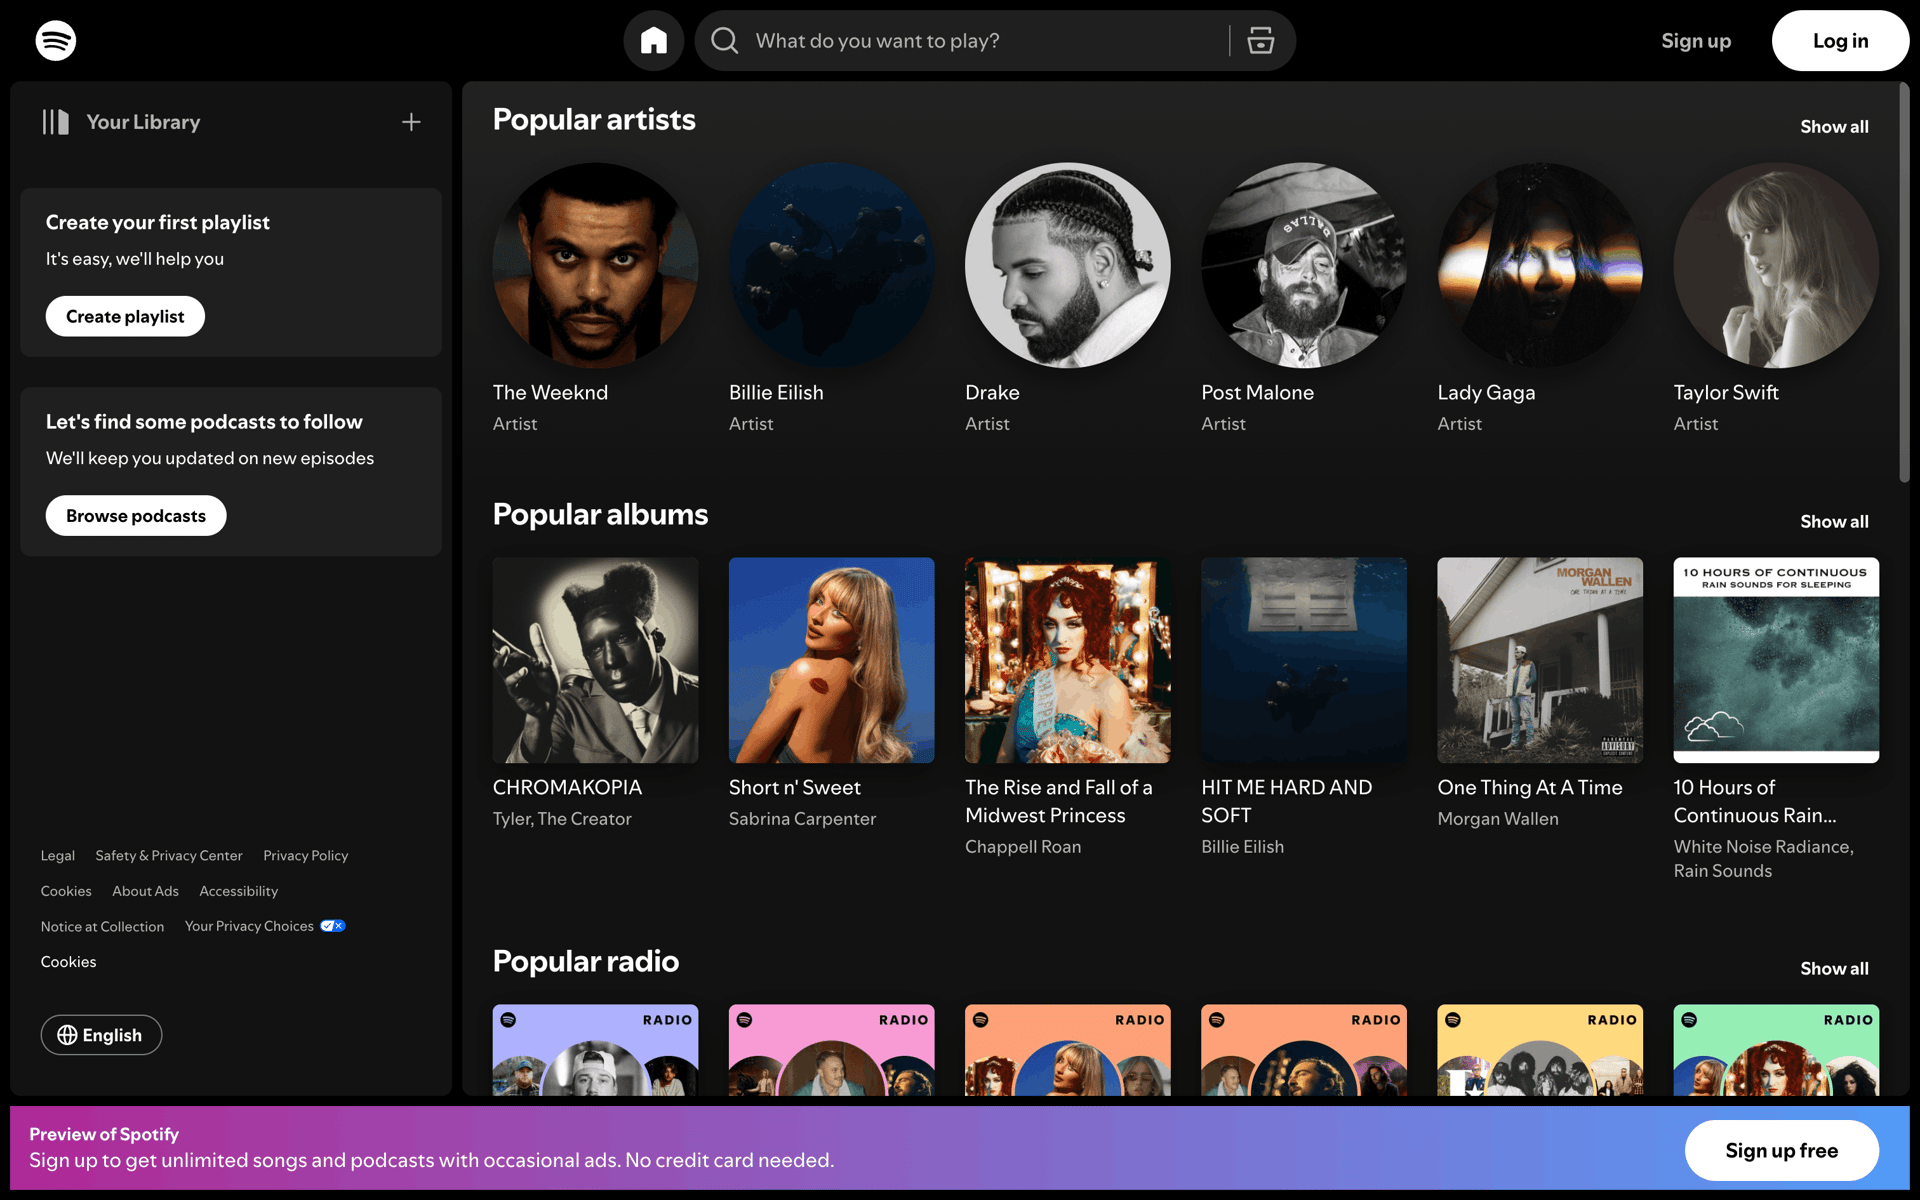Open Your Privacy Choices link
The height and width of the screenshot is (1200, 1920).
click(x=249, y=927)
